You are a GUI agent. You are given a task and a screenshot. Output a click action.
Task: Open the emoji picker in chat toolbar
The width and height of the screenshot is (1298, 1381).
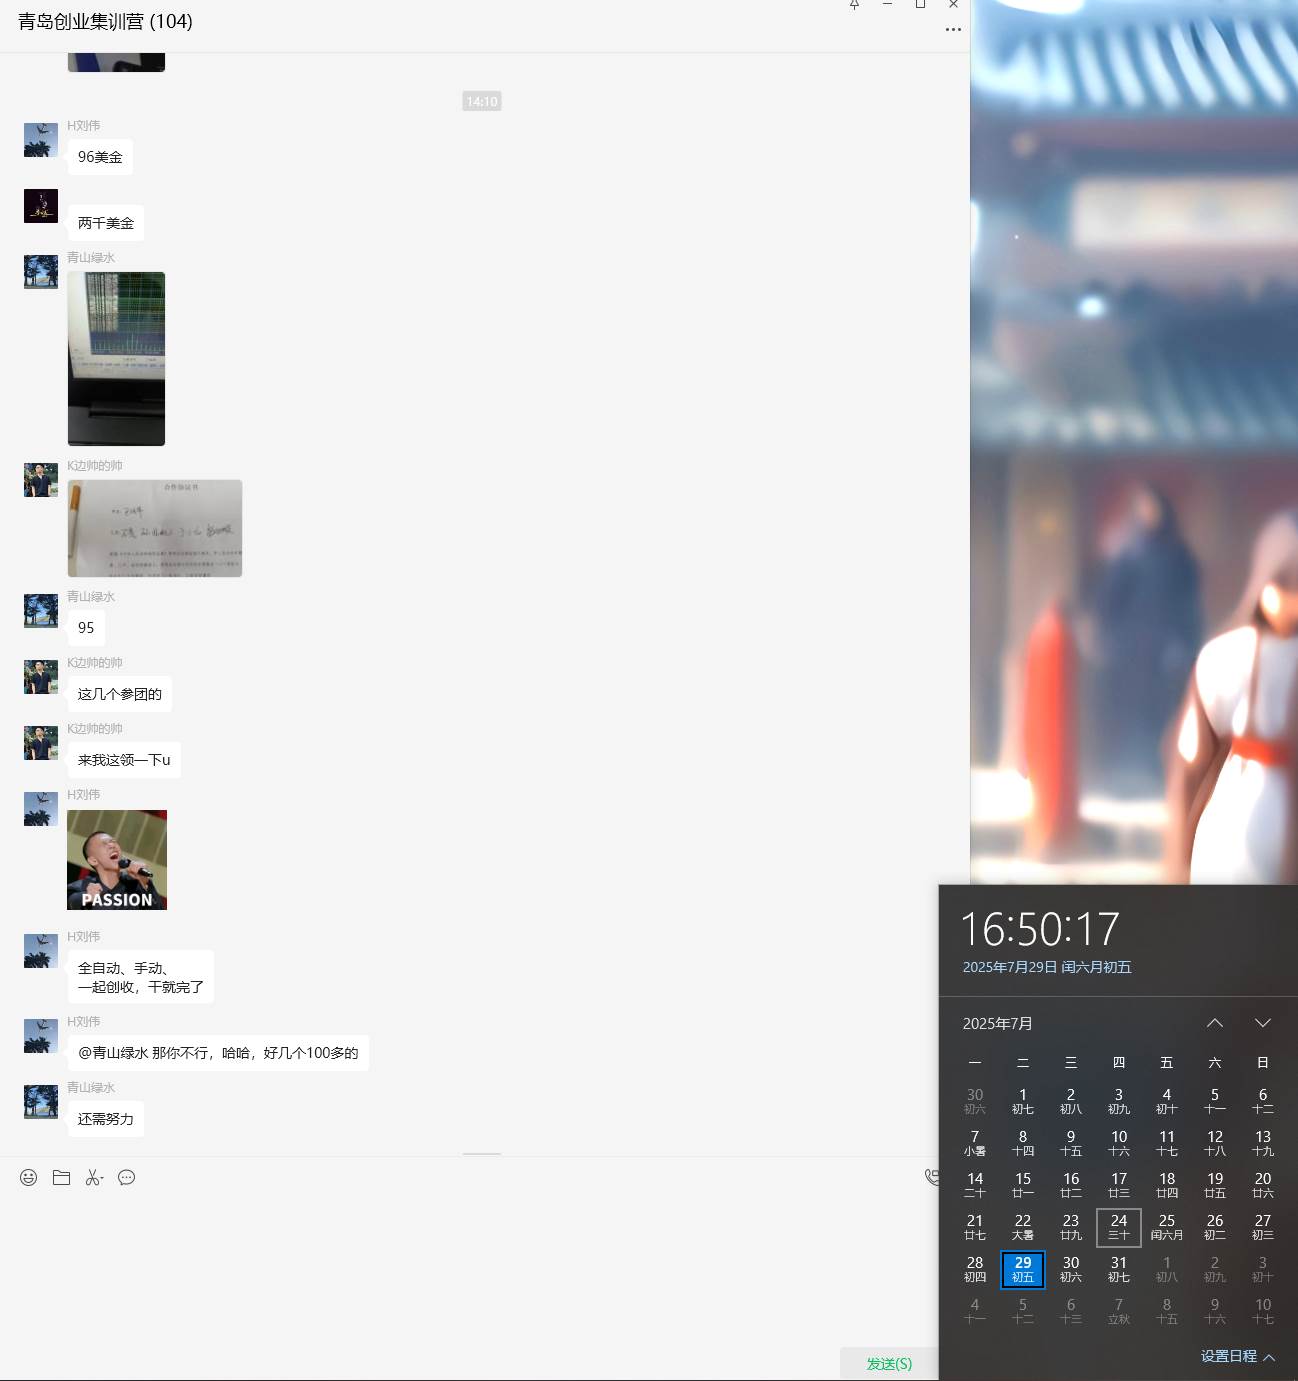pyautogui.click(x=28, y=1178)
